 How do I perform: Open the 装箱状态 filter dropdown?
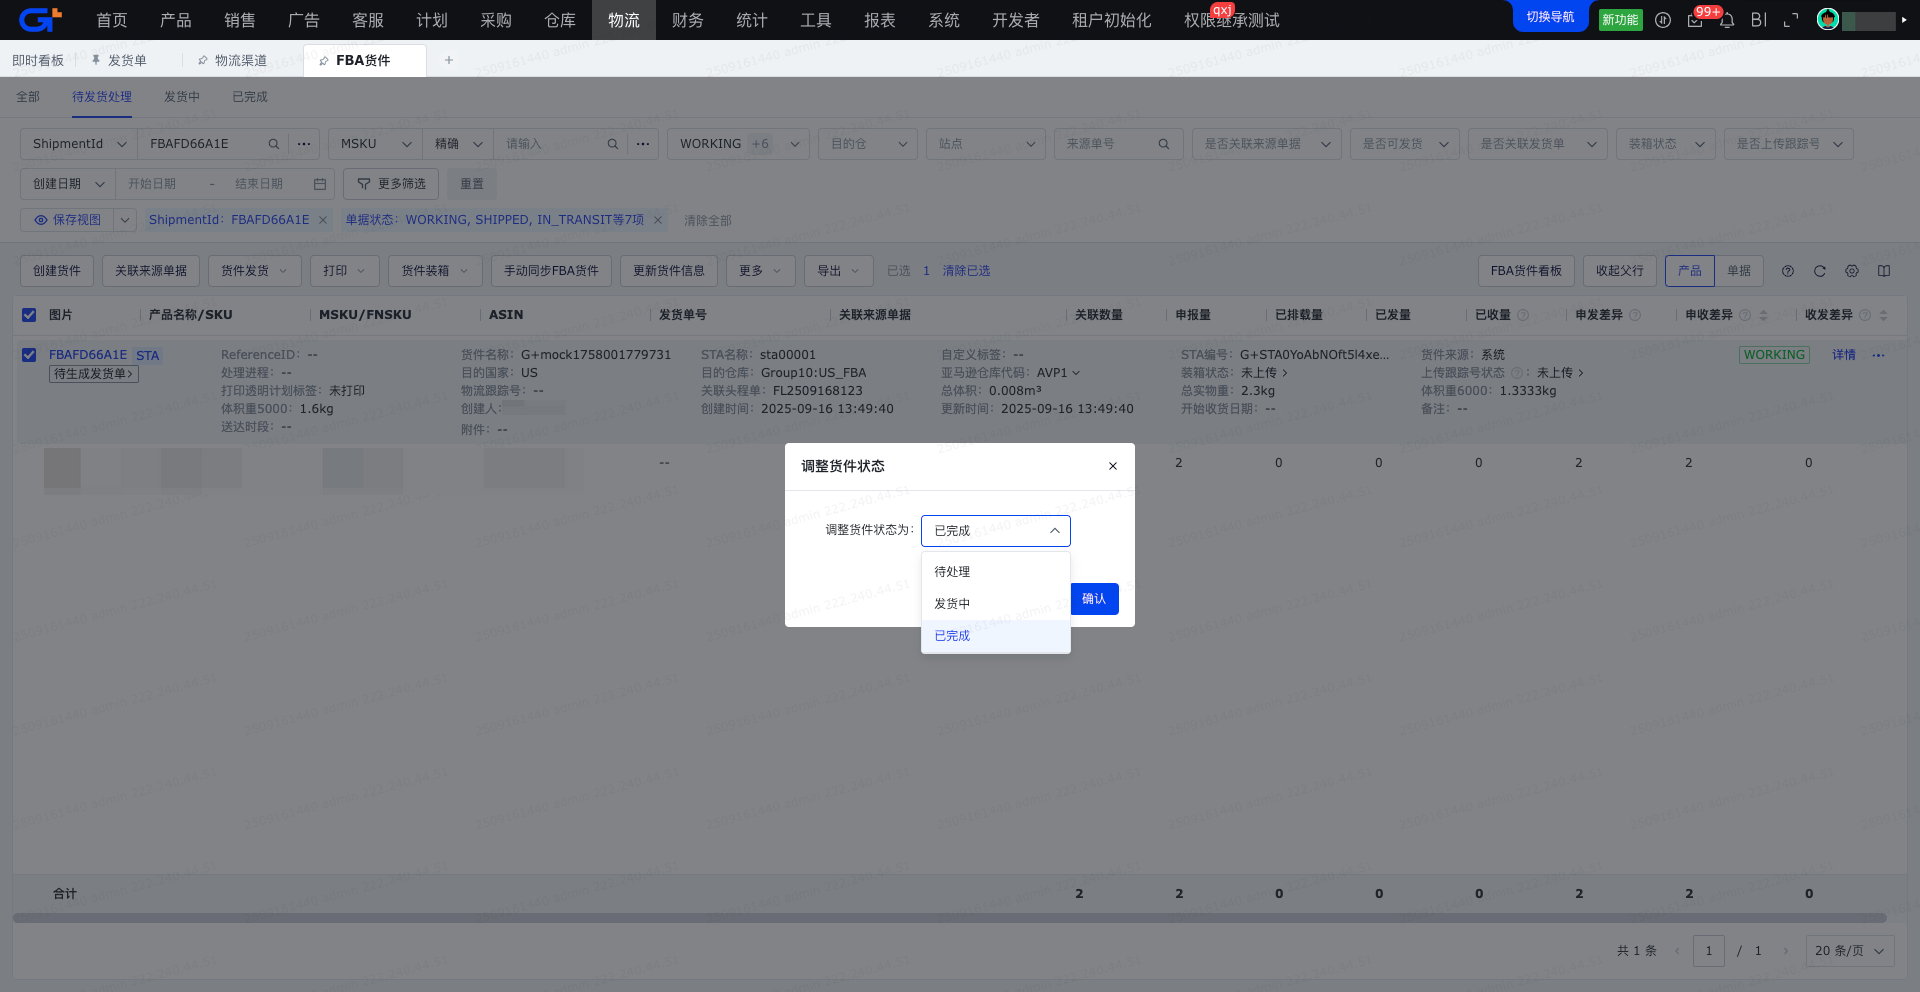1666,144
